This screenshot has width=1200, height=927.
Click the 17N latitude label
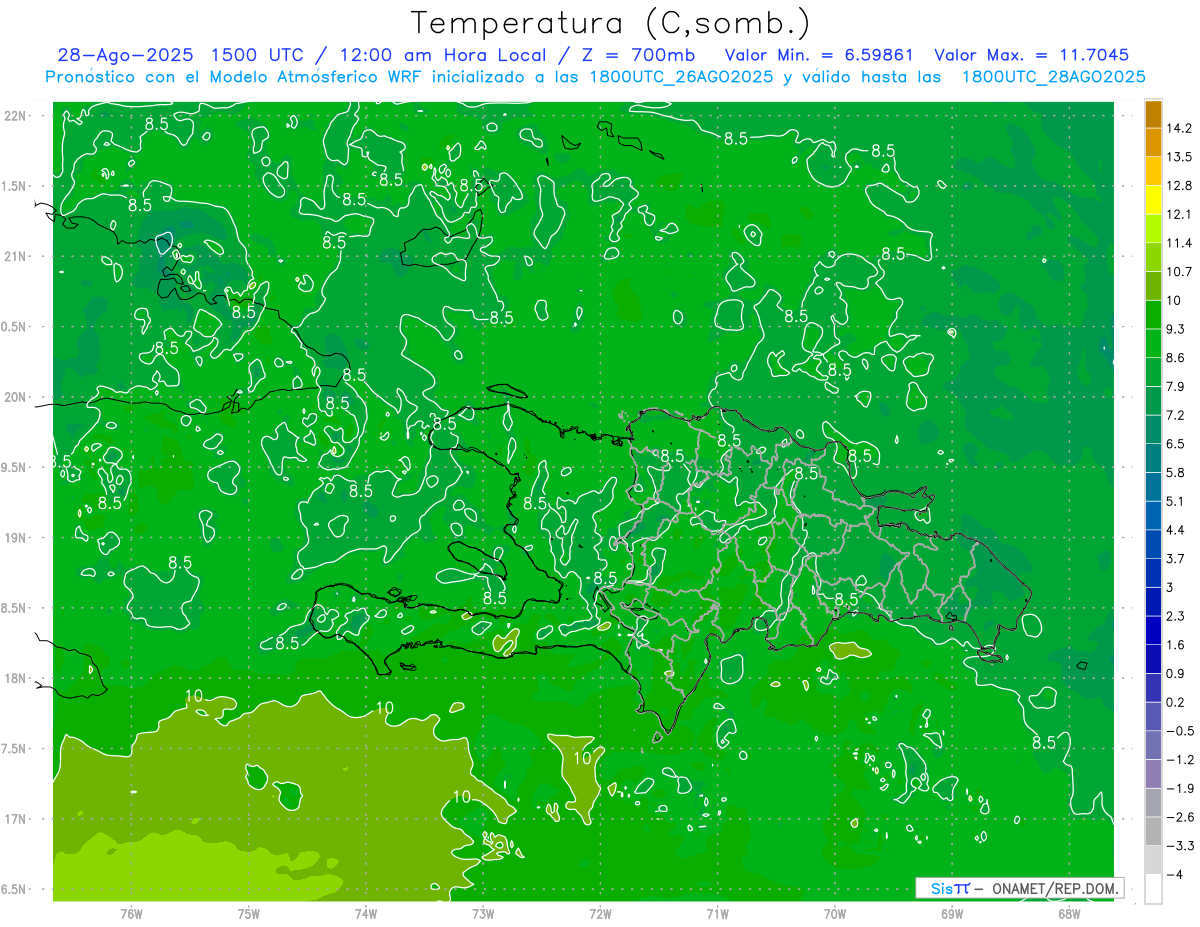17,819
